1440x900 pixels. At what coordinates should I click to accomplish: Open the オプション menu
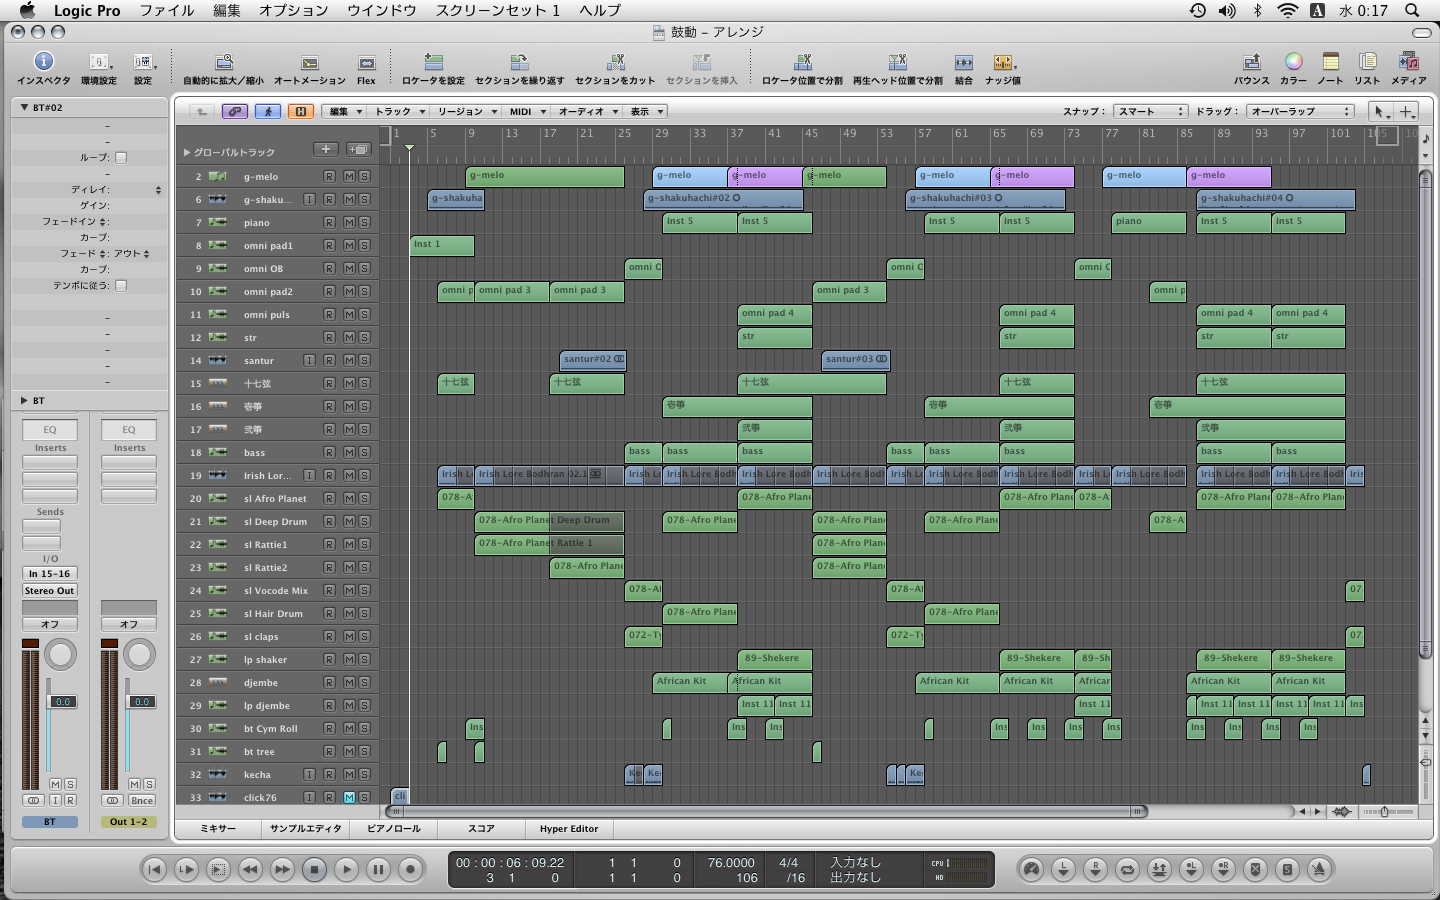coord(294,10)
